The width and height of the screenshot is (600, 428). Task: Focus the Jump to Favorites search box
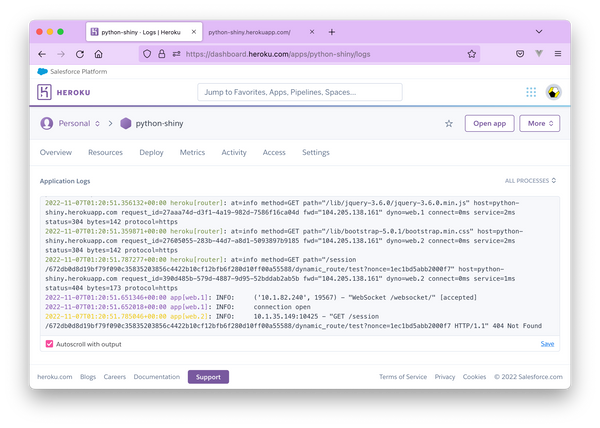(300, 92)
